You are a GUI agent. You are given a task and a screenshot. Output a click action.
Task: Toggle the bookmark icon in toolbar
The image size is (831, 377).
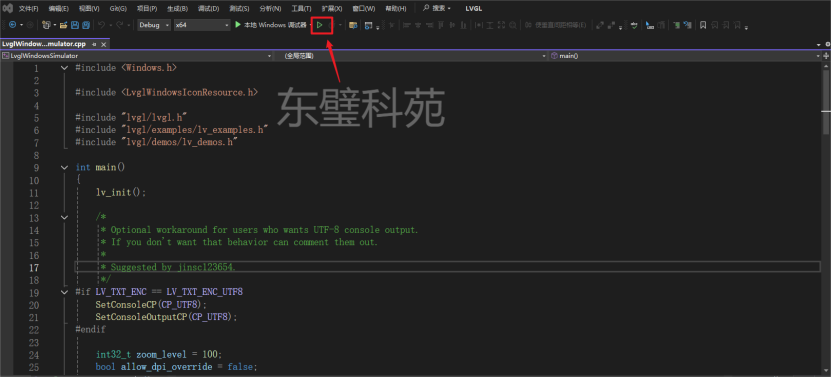tap(703, 25)
